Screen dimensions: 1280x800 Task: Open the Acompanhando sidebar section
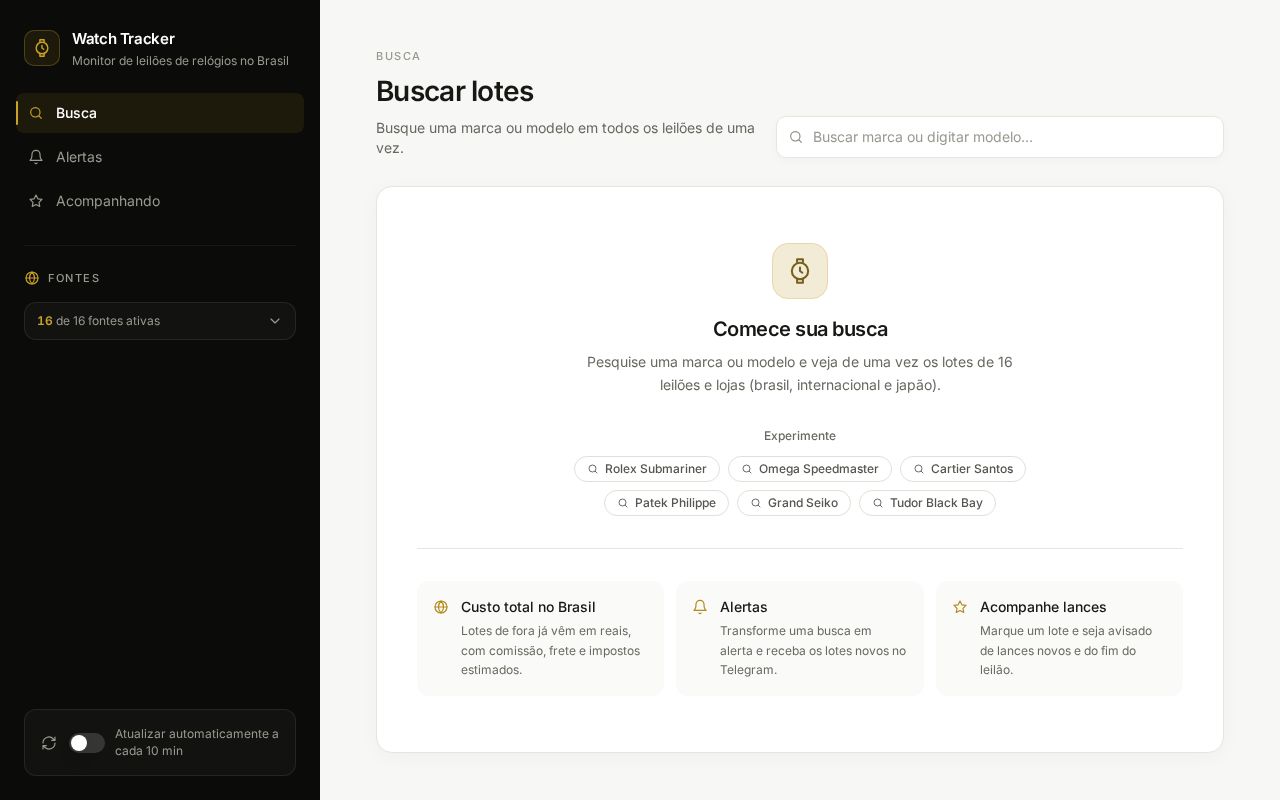click(160, 201)
